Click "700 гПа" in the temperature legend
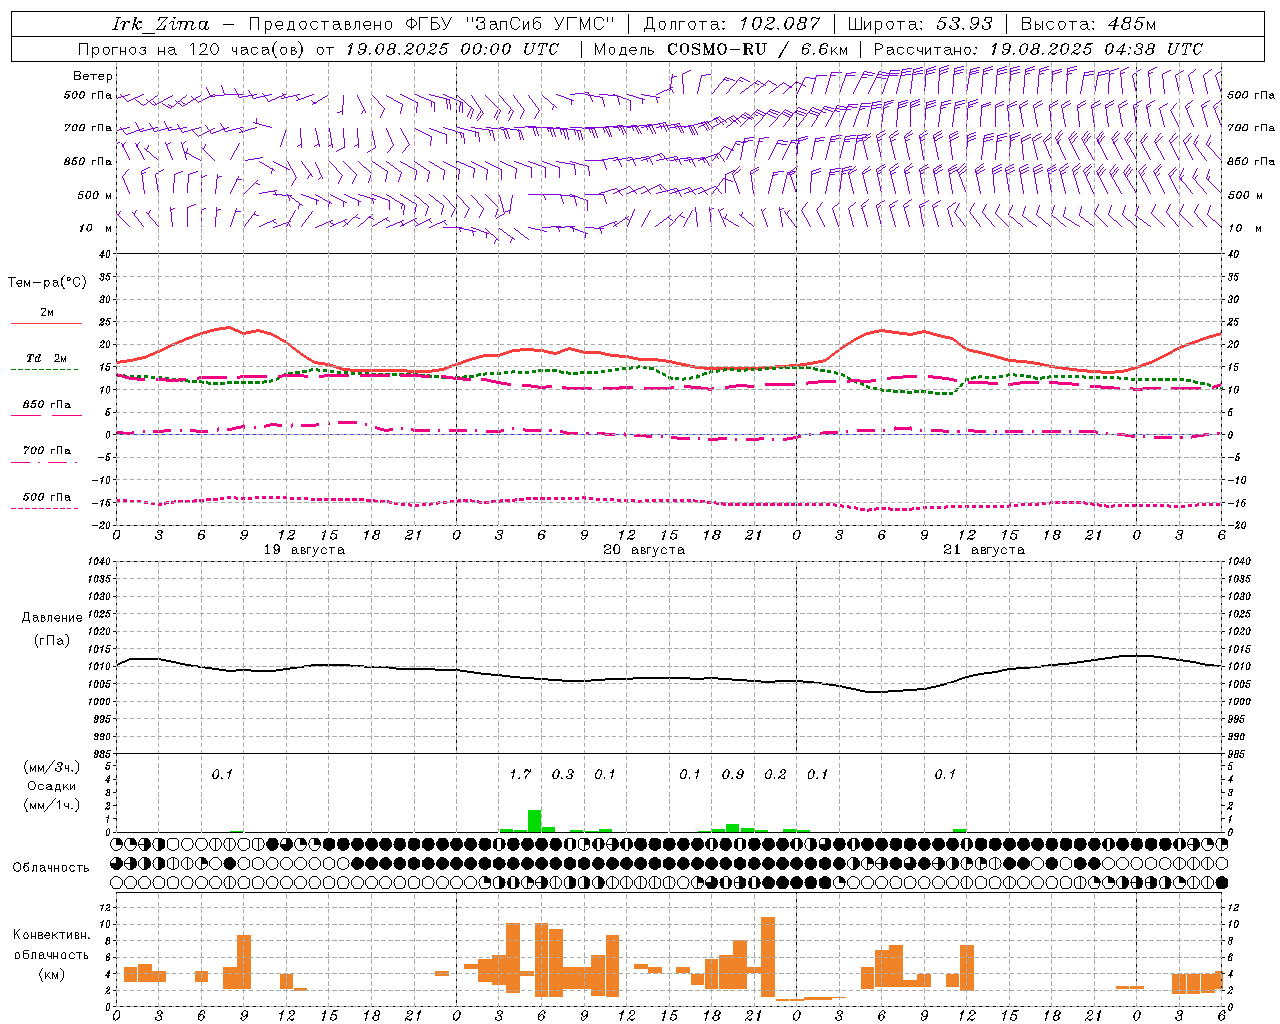Screen dimensions: 1280x1024 [x=47, y=451]
